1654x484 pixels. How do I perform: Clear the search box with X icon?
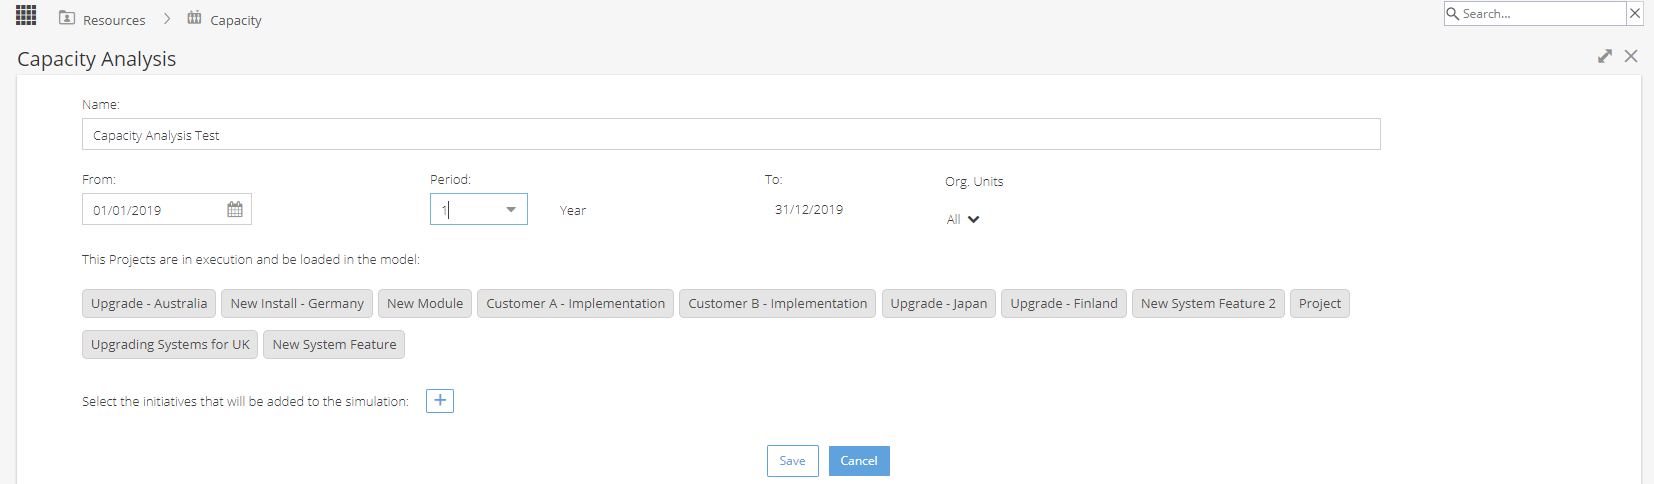pyautogui.click(x=1635, y=13)
